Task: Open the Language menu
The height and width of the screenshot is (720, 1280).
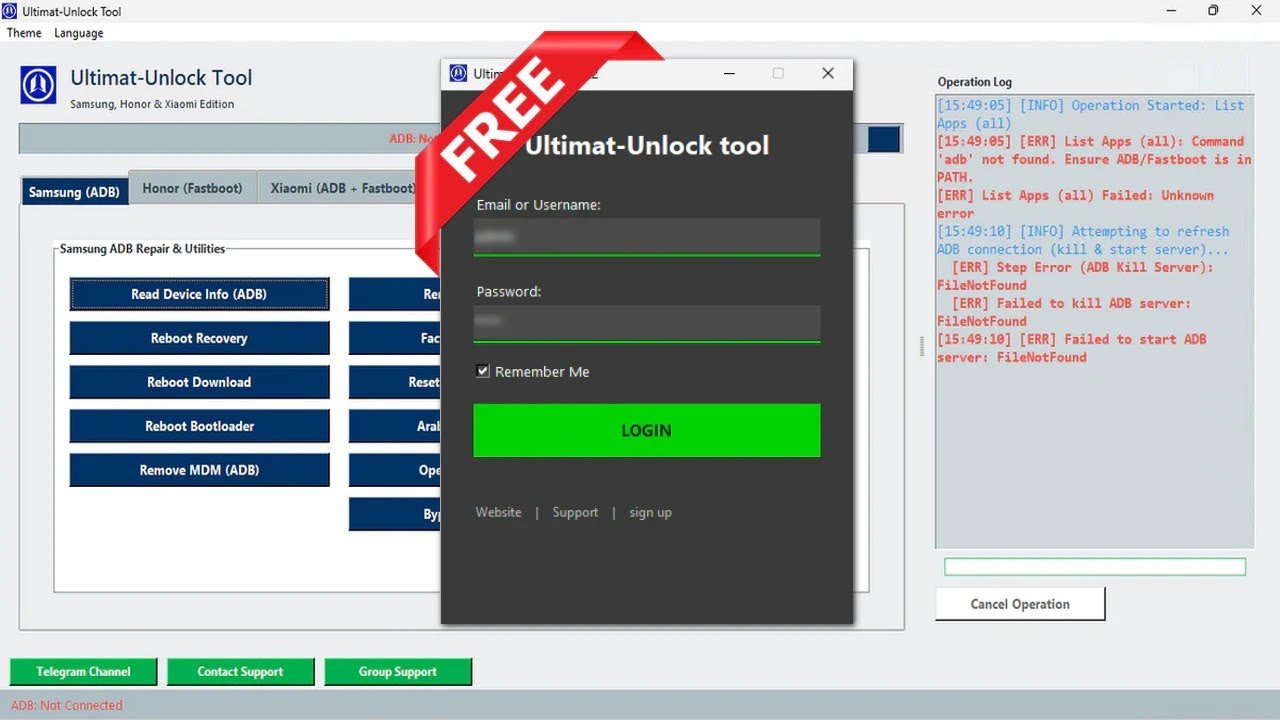Action: click(79, 33)
